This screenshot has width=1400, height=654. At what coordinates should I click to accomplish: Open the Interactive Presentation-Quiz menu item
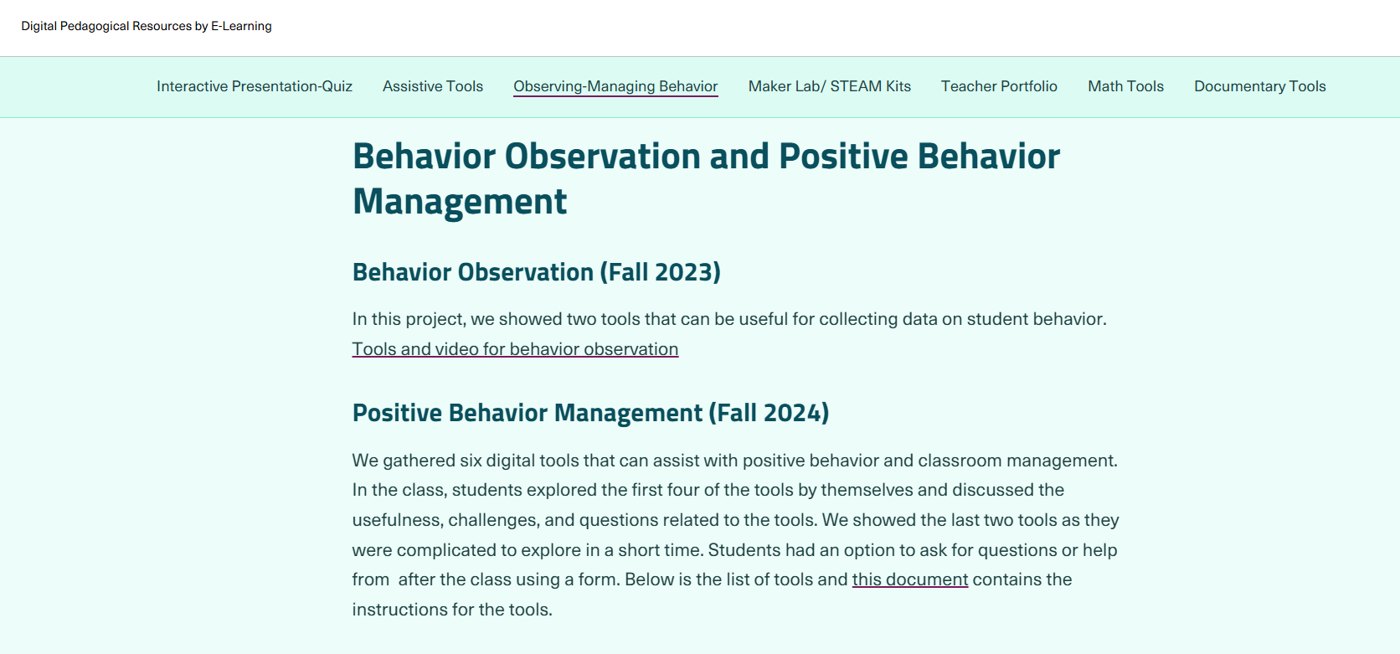(x=254, y=86)
